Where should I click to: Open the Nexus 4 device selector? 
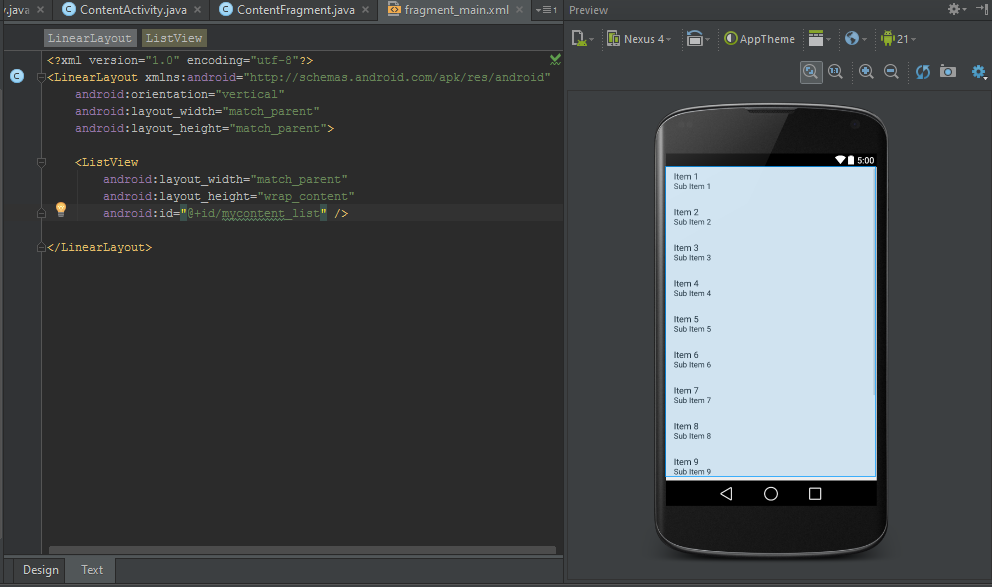(638, 39)
